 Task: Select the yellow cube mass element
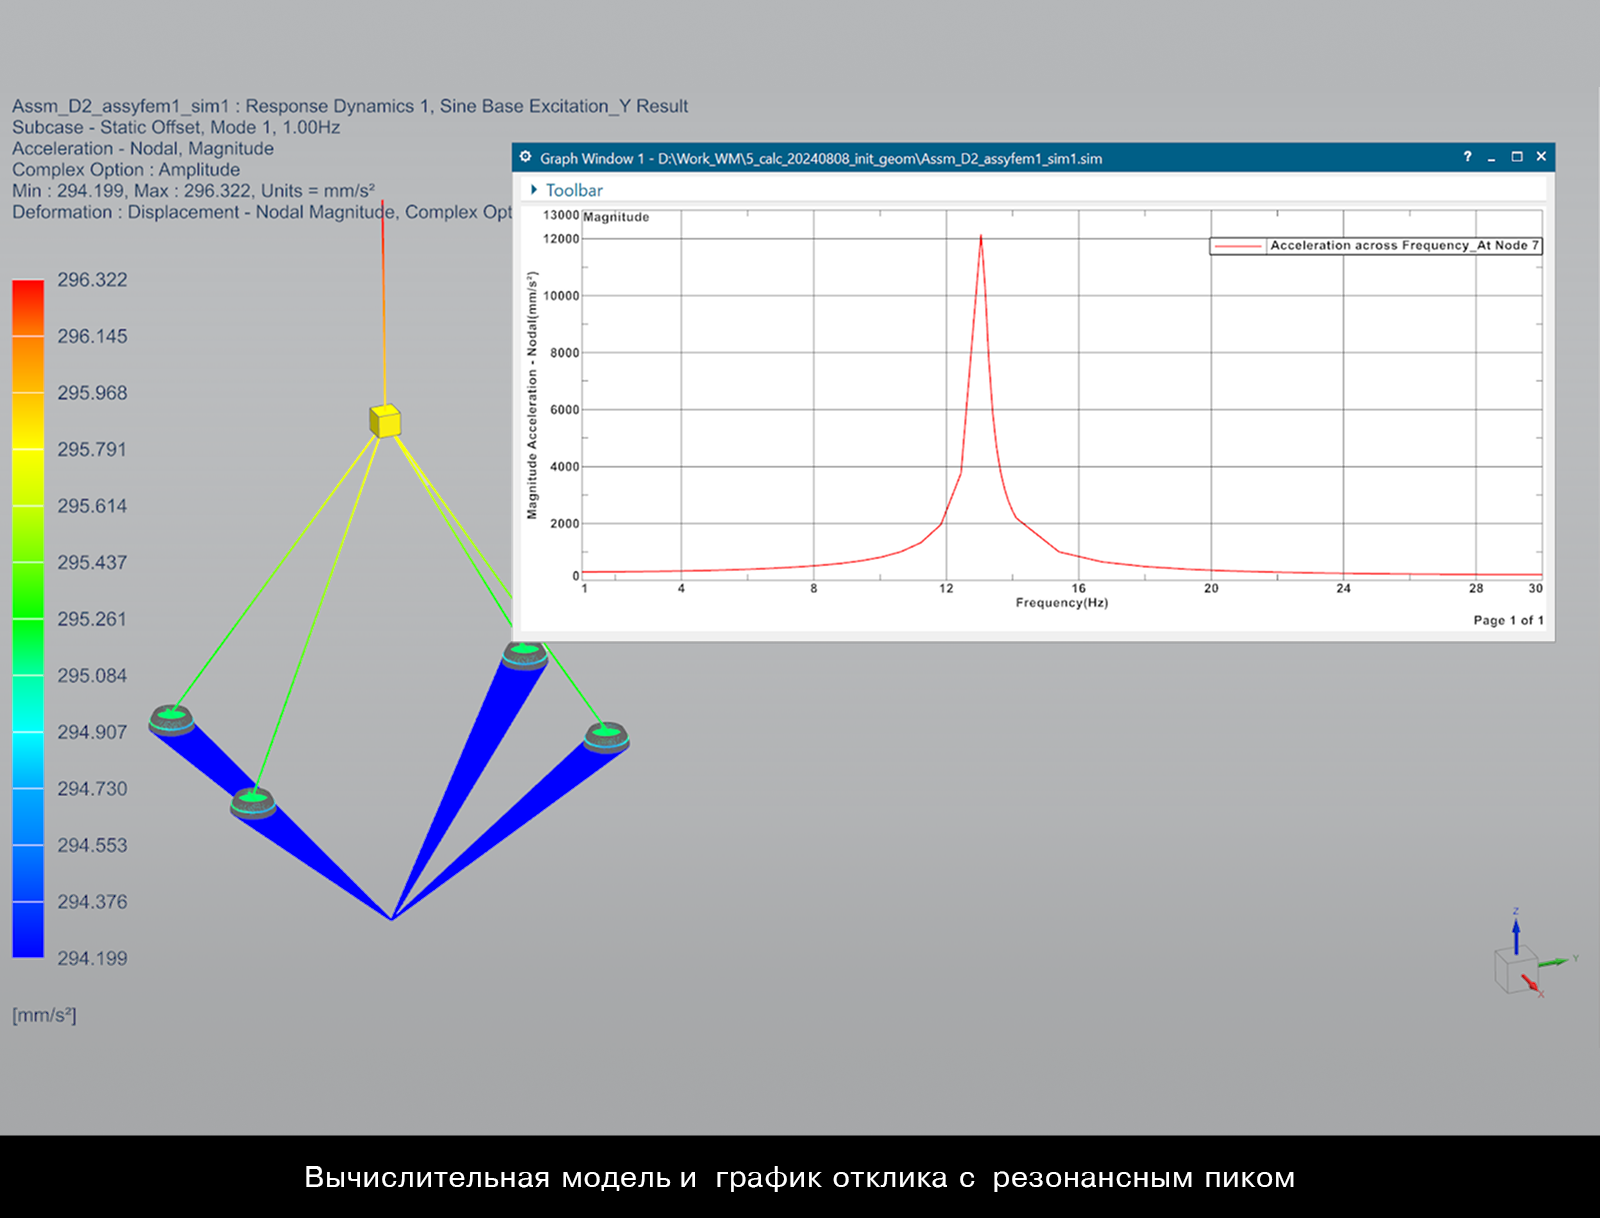click(x=385, y=421)
